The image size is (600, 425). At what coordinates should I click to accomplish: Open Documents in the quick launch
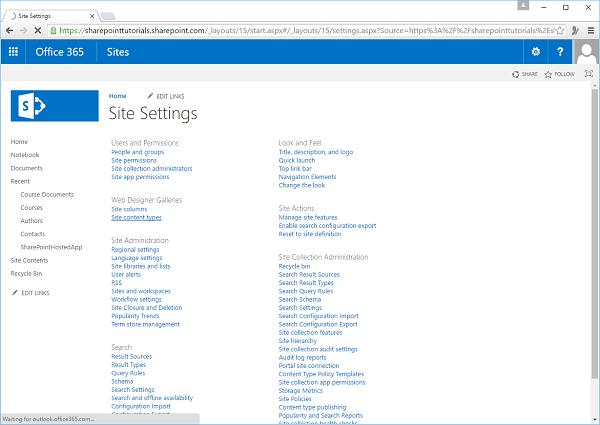tap(26, 168)
